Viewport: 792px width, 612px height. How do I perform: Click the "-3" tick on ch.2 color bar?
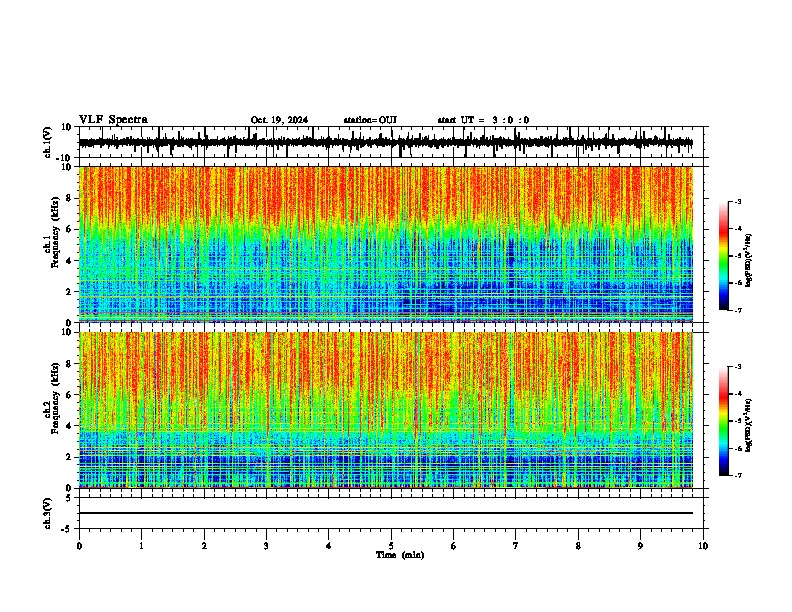coord(737,367)
